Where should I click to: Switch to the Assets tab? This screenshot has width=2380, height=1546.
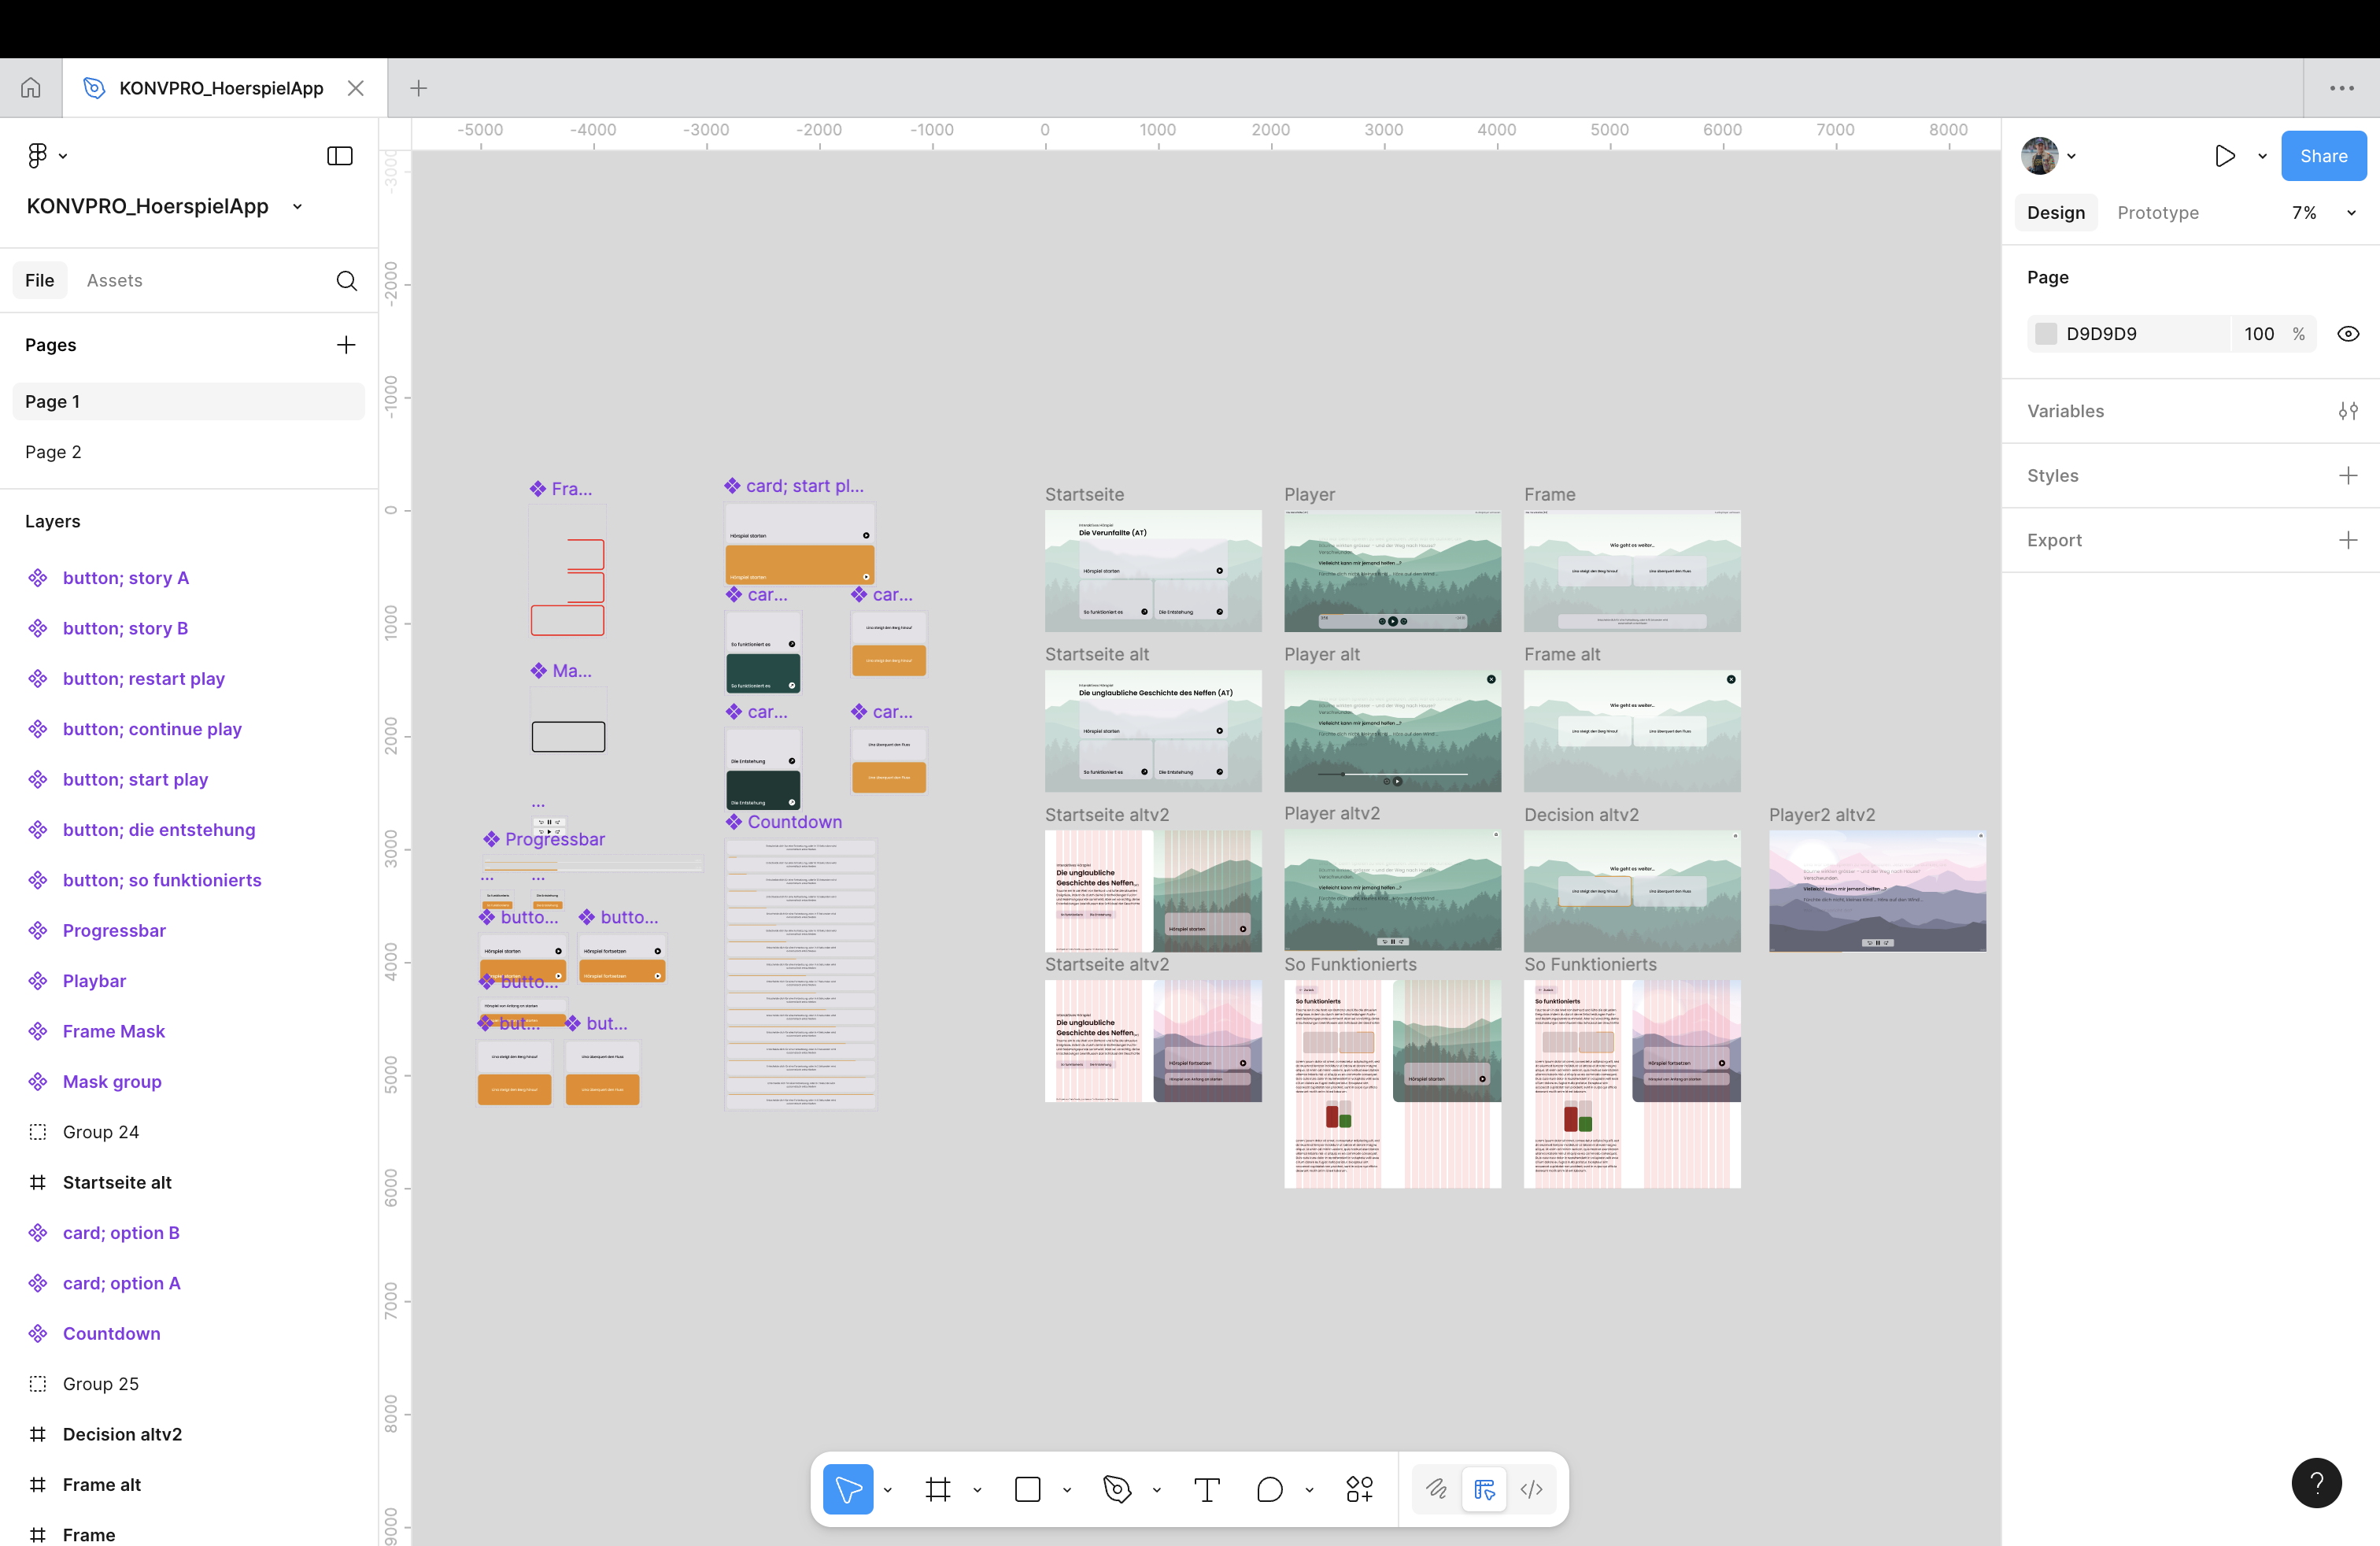pyautogui.click(x=114, y=281)
